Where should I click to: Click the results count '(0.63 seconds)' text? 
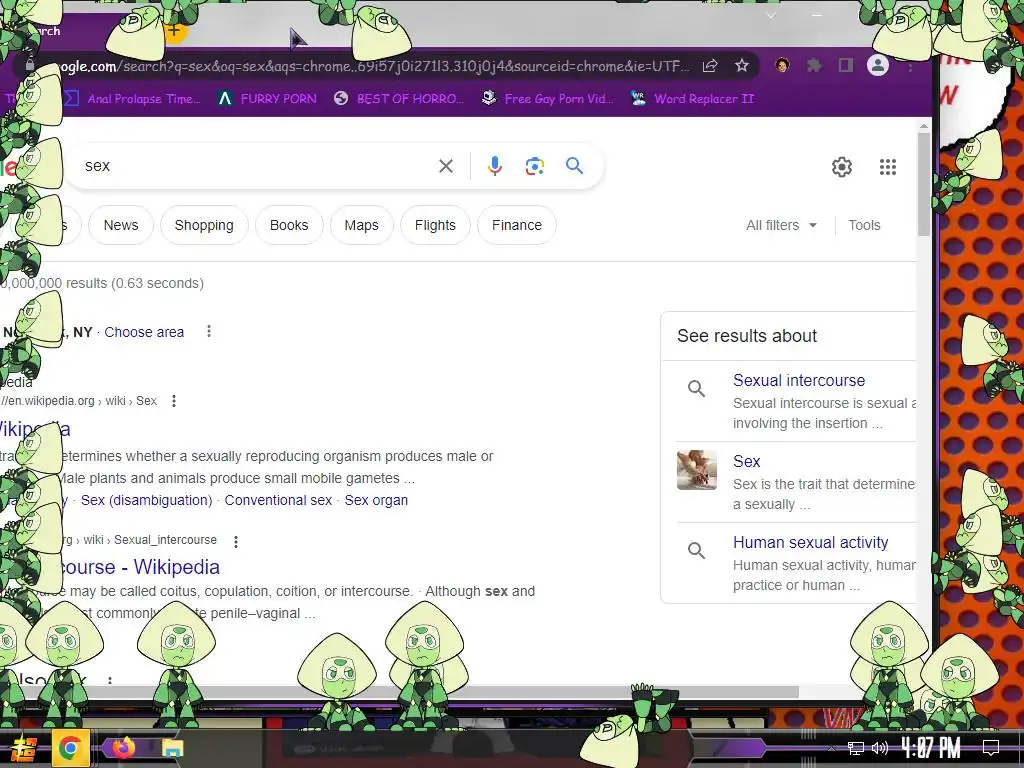(x=157, y=283)
